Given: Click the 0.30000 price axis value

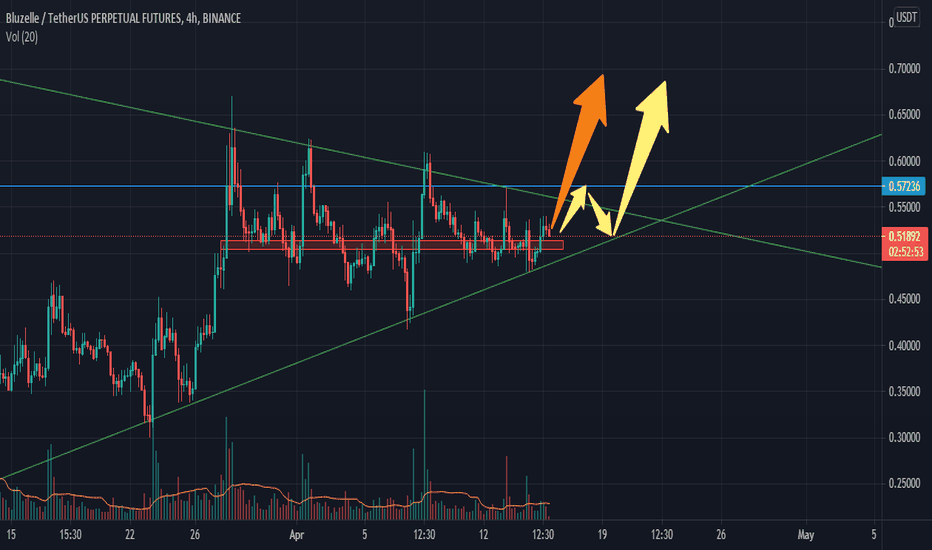Looking at the screenshot, I should click(x=904, y=438).
